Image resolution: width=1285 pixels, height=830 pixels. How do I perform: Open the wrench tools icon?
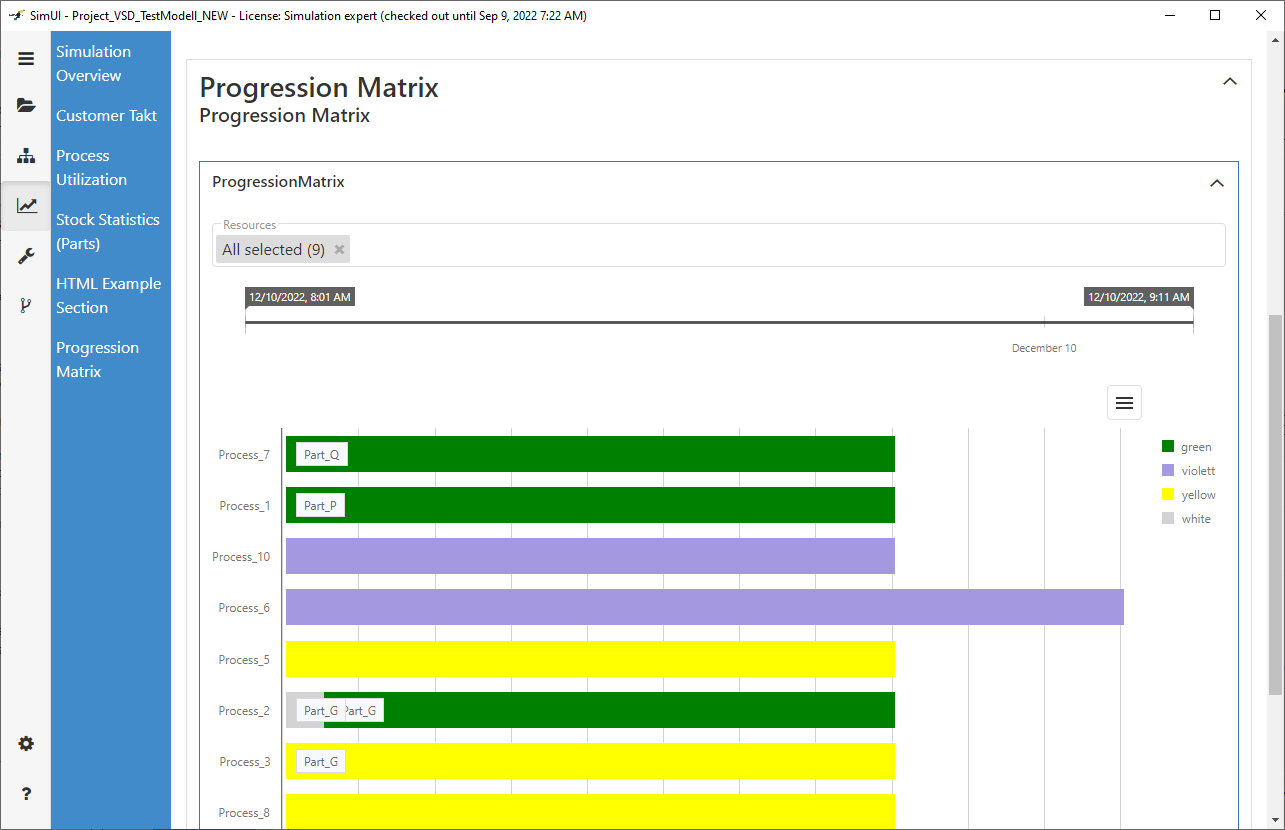[26, 255]
